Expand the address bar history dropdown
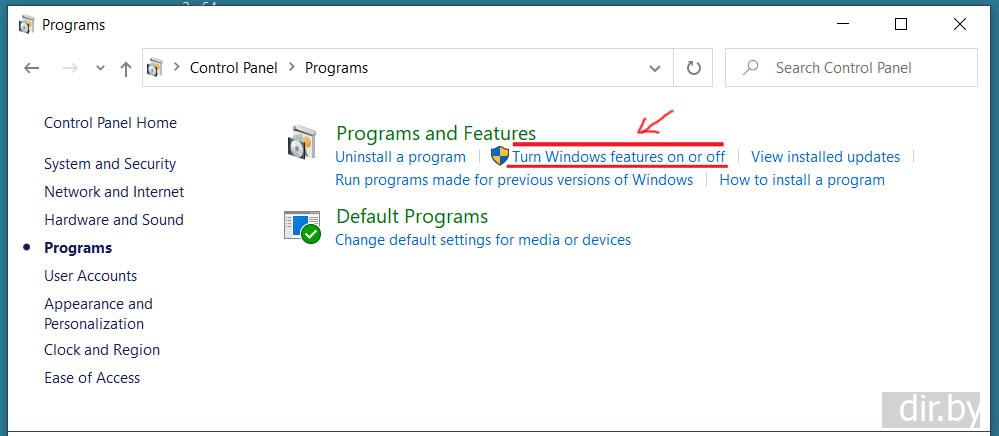 (655, 68)
